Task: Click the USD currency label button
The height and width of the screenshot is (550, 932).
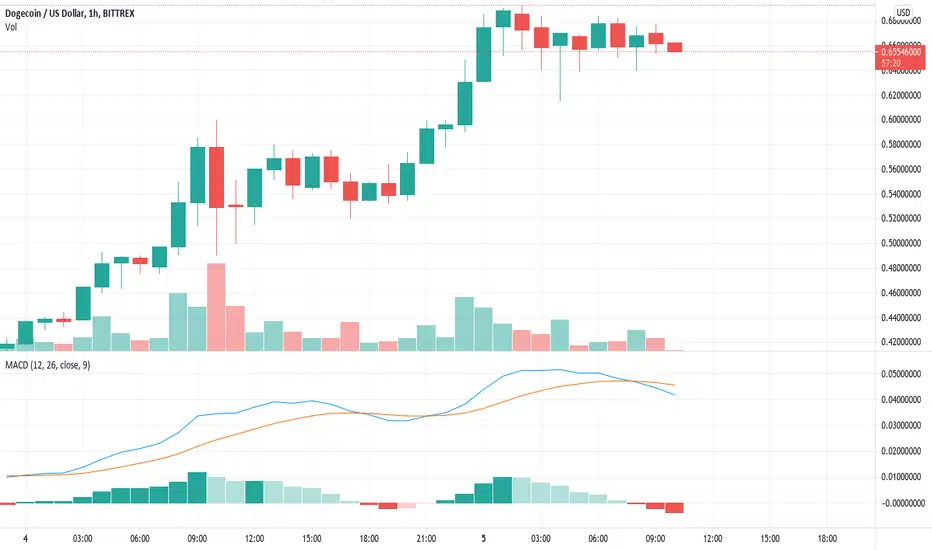Action: (903, 12)
